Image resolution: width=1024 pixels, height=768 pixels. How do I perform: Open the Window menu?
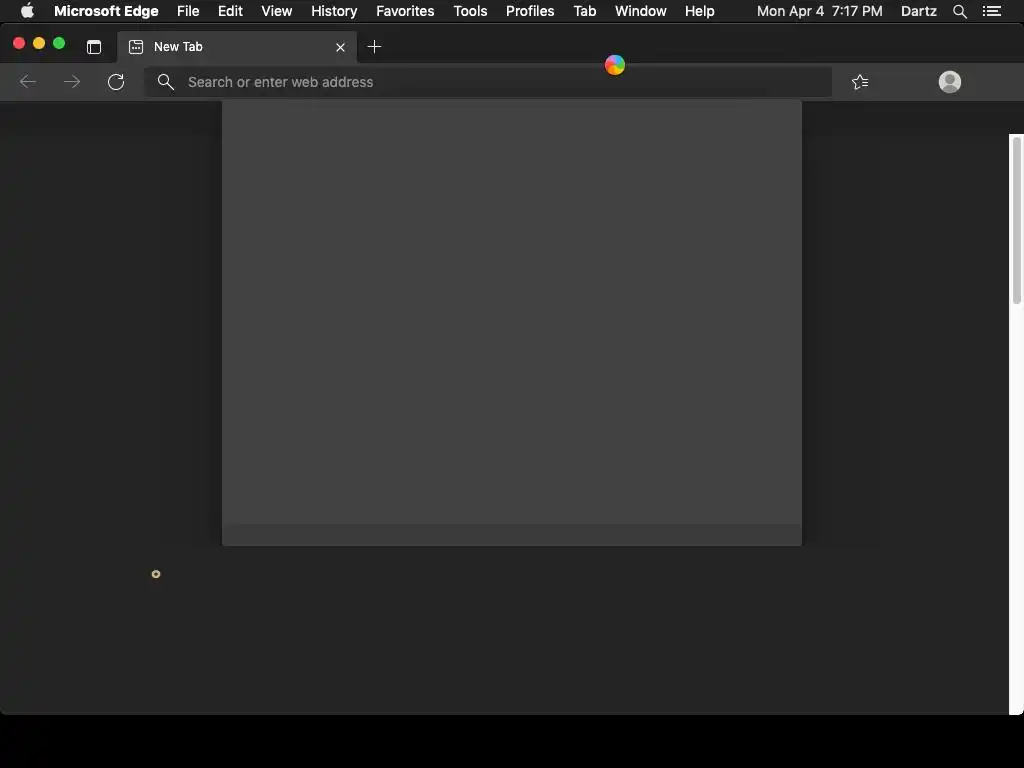pos(641,11)
